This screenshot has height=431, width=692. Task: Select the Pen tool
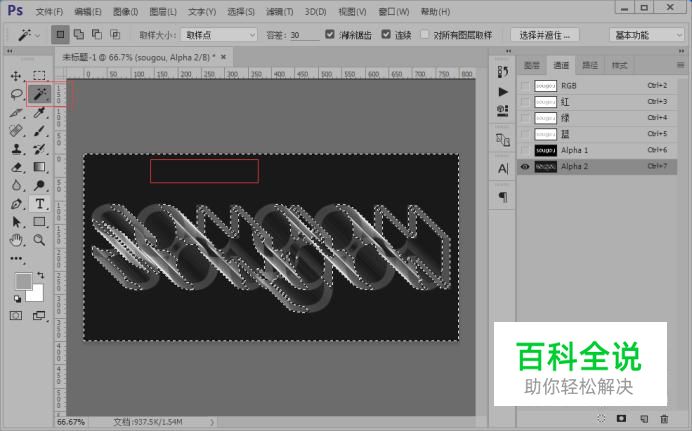16,204
